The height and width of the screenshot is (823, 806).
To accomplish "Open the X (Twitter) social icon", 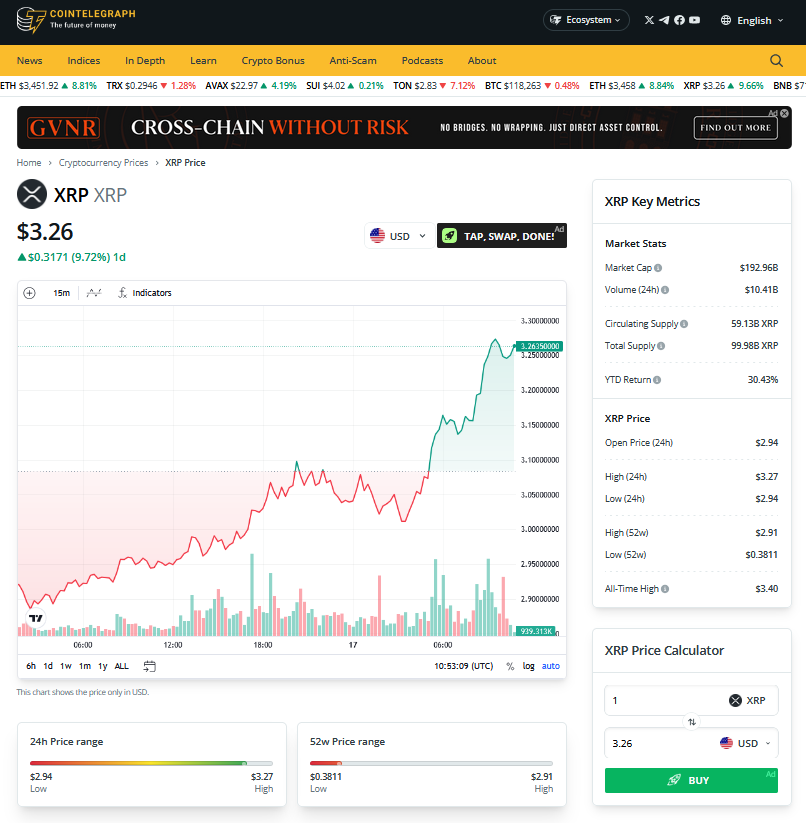I will (x=649, y=20).
